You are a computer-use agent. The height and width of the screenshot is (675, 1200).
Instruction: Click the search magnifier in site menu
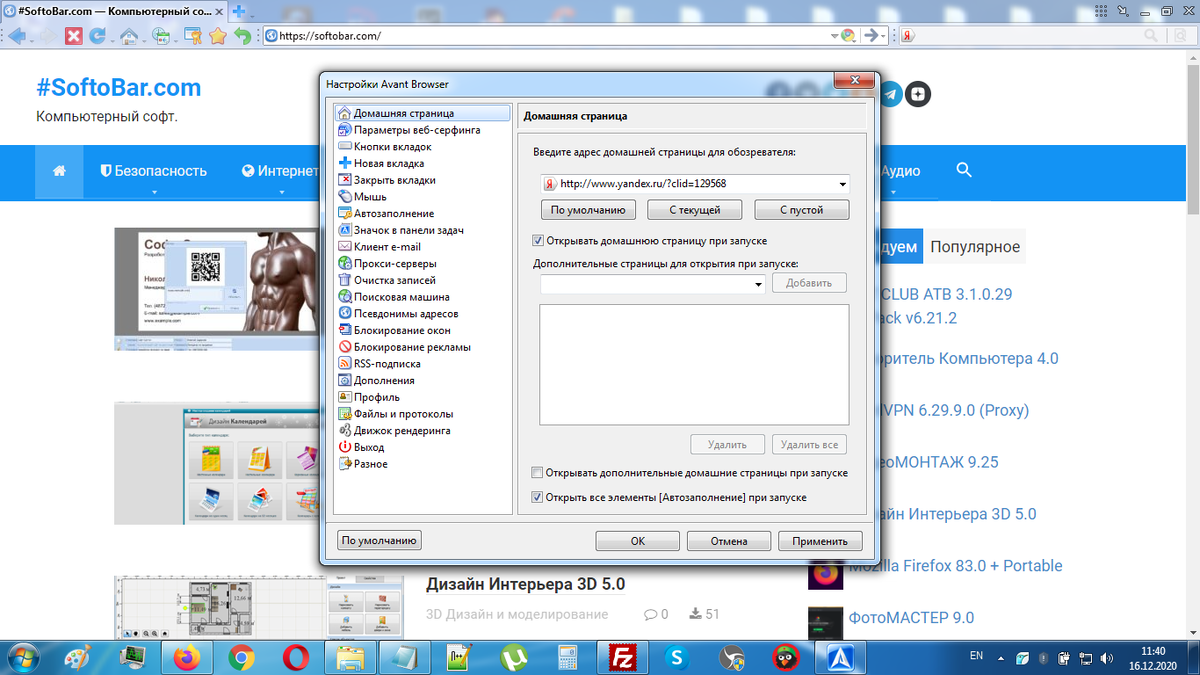coord(964,170)
